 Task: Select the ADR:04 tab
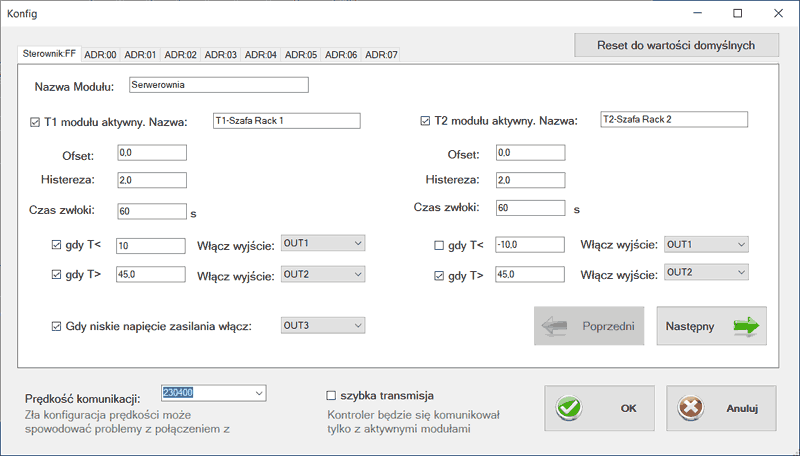(260, 54)
